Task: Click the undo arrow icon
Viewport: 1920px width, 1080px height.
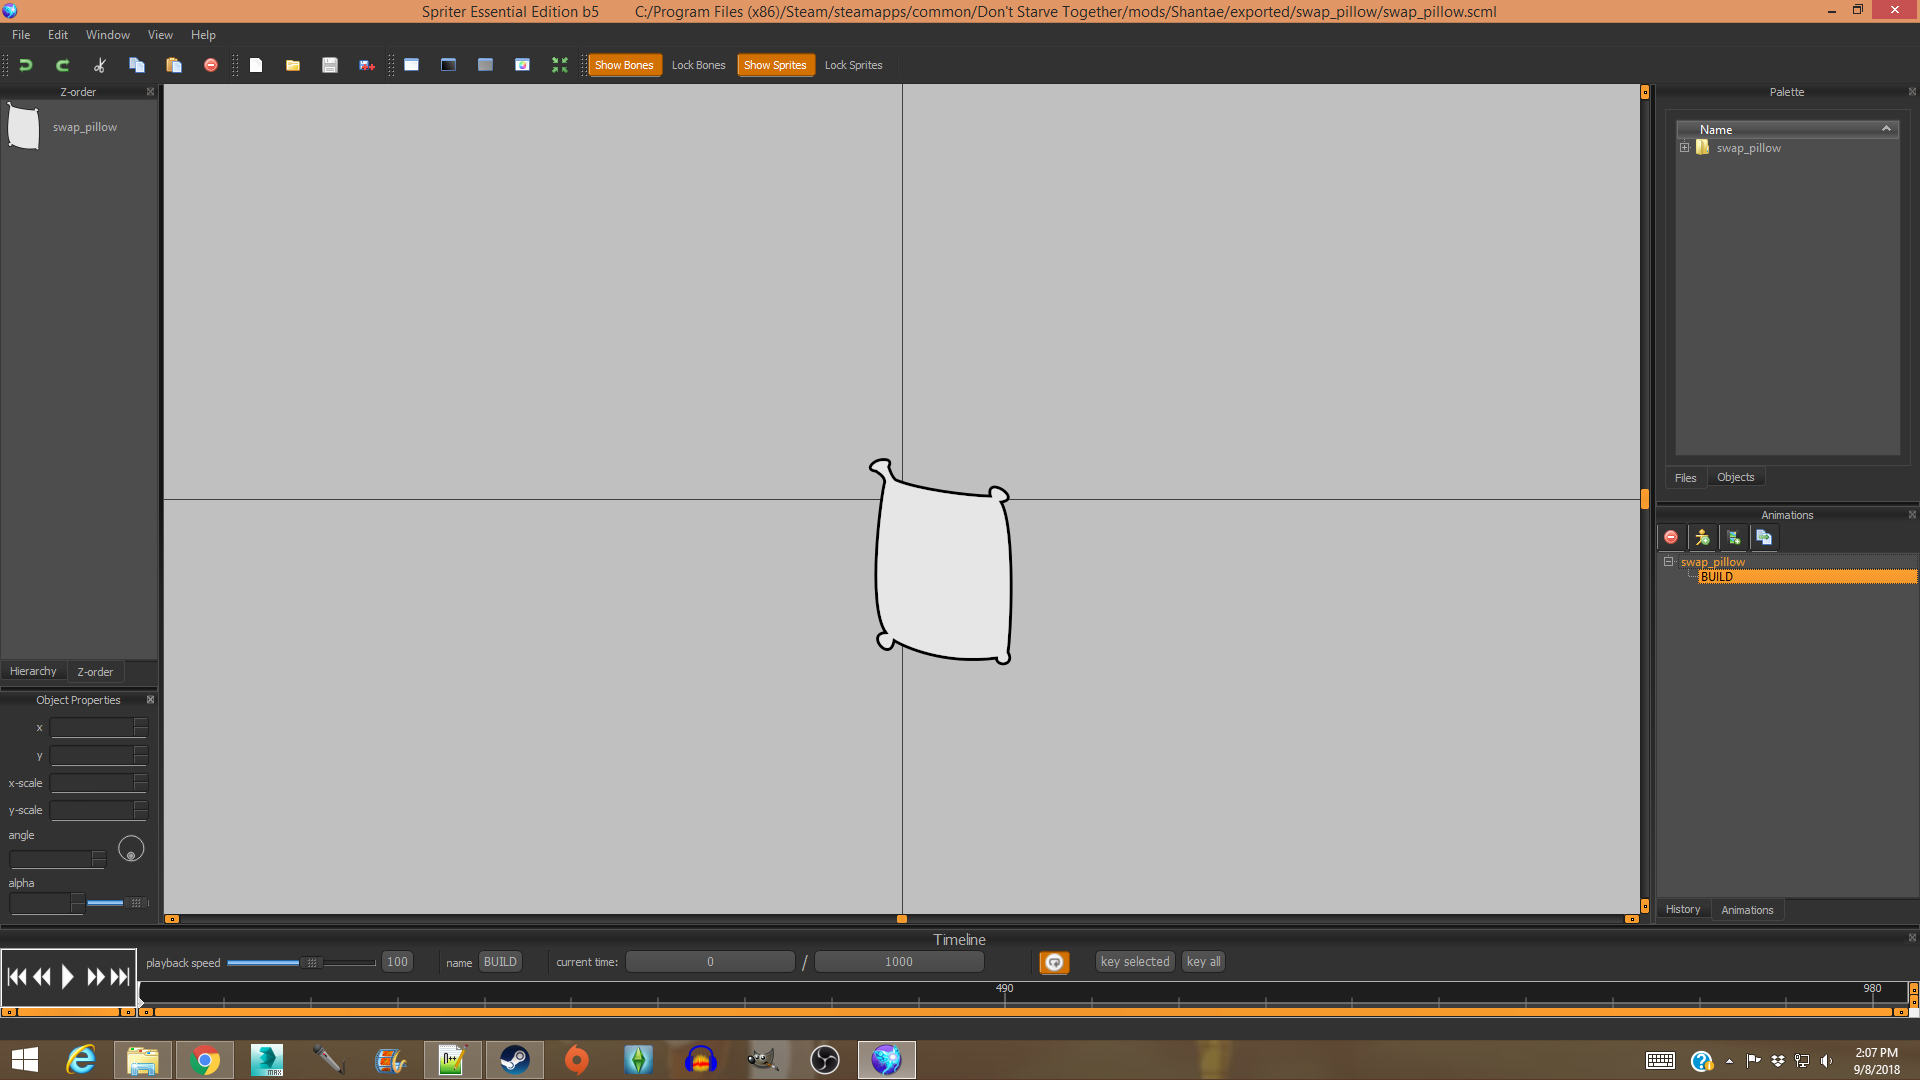Action: pyautogui.click(x=26, y=65)
